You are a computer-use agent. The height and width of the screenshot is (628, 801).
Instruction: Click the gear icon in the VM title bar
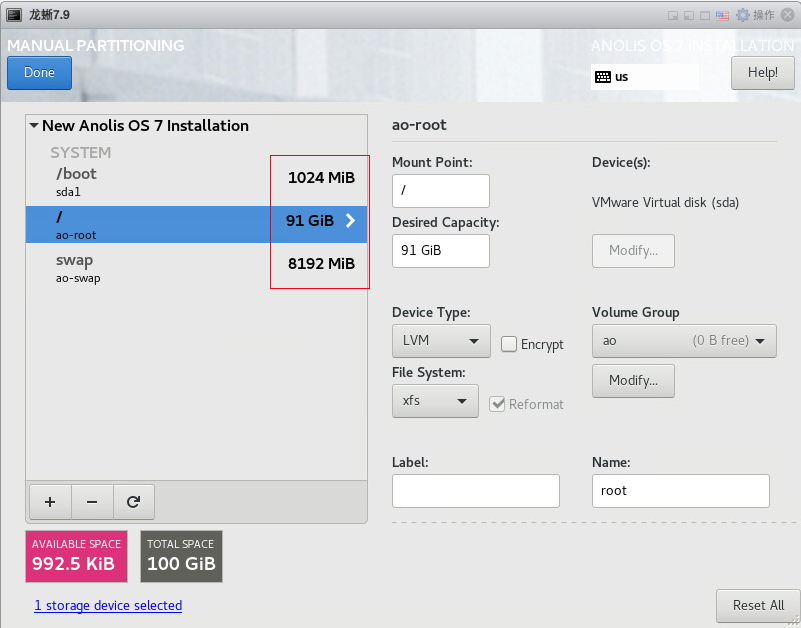point(742,15)
